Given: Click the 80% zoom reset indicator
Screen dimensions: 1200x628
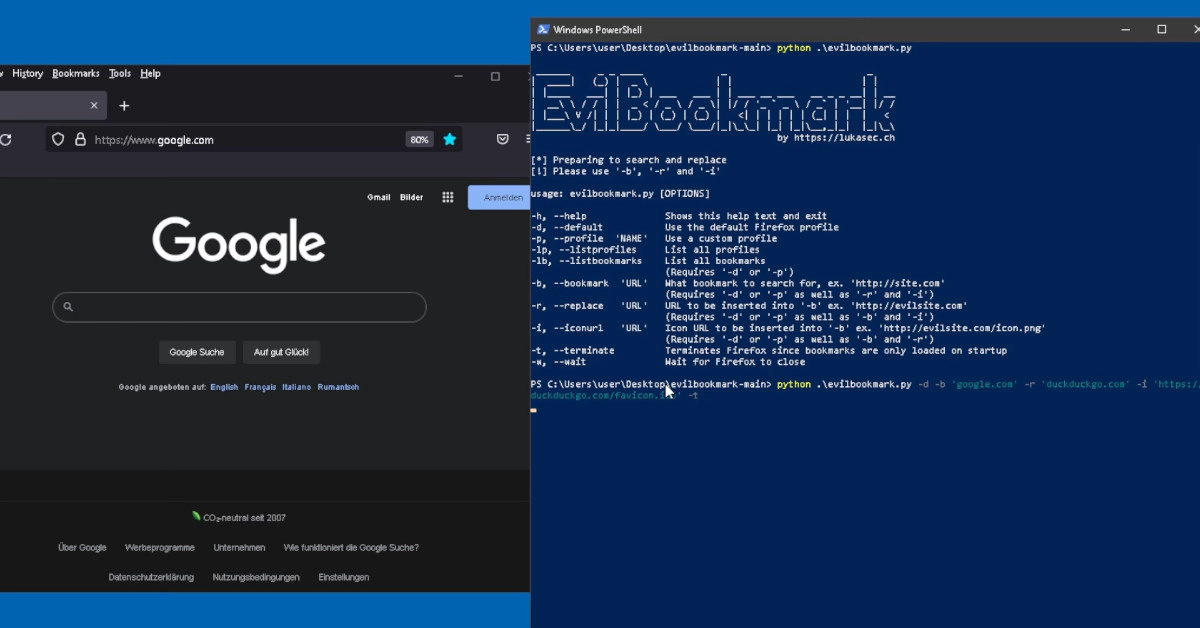Looking at the screenshot, I should pos(419,139).
